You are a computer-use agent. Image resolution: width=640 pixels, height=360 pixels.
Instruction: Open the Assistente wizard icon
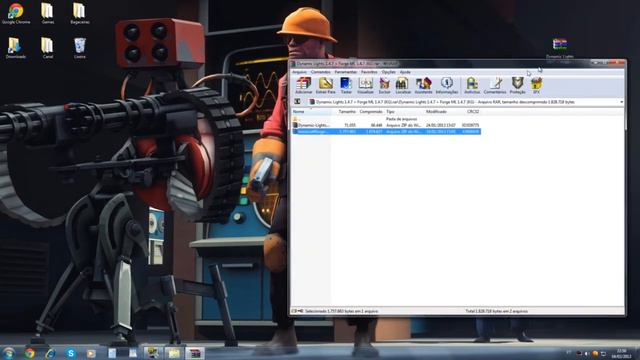pos(423,85)
